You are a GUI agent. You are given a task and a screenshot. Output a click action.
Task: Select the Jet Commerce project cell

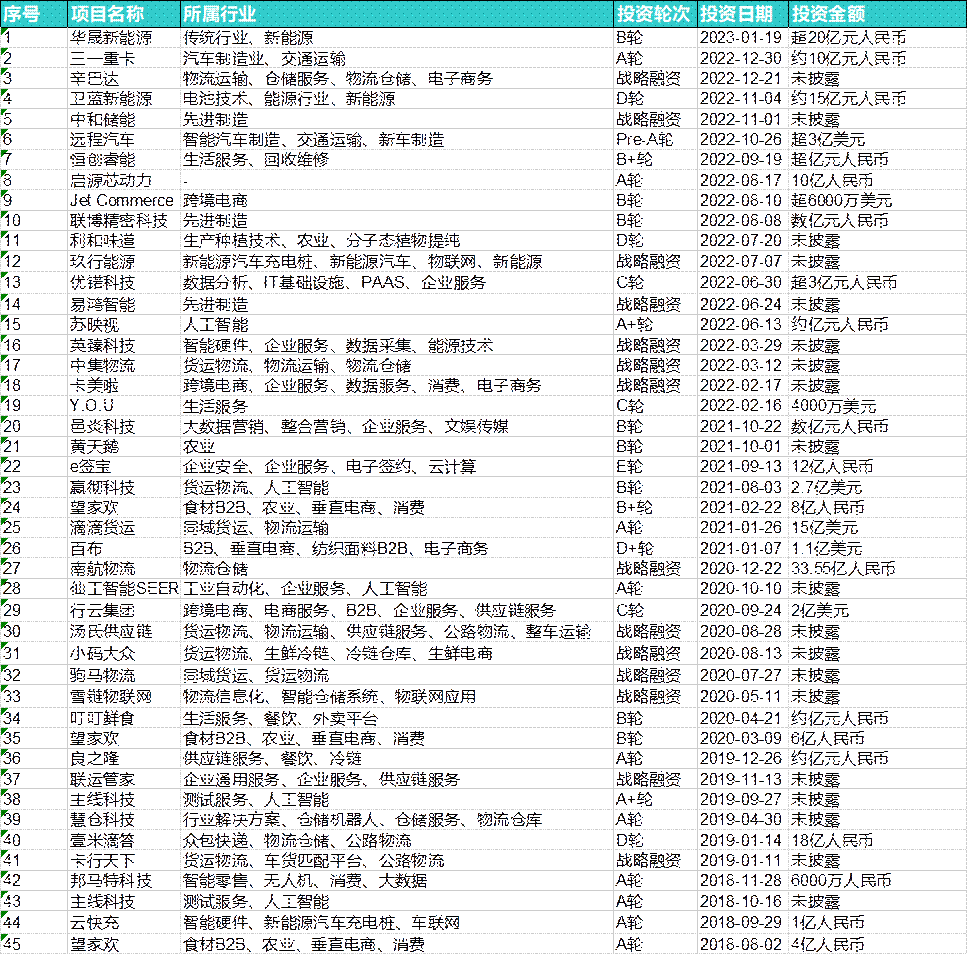pyautogui.click(x=122, y=201)
